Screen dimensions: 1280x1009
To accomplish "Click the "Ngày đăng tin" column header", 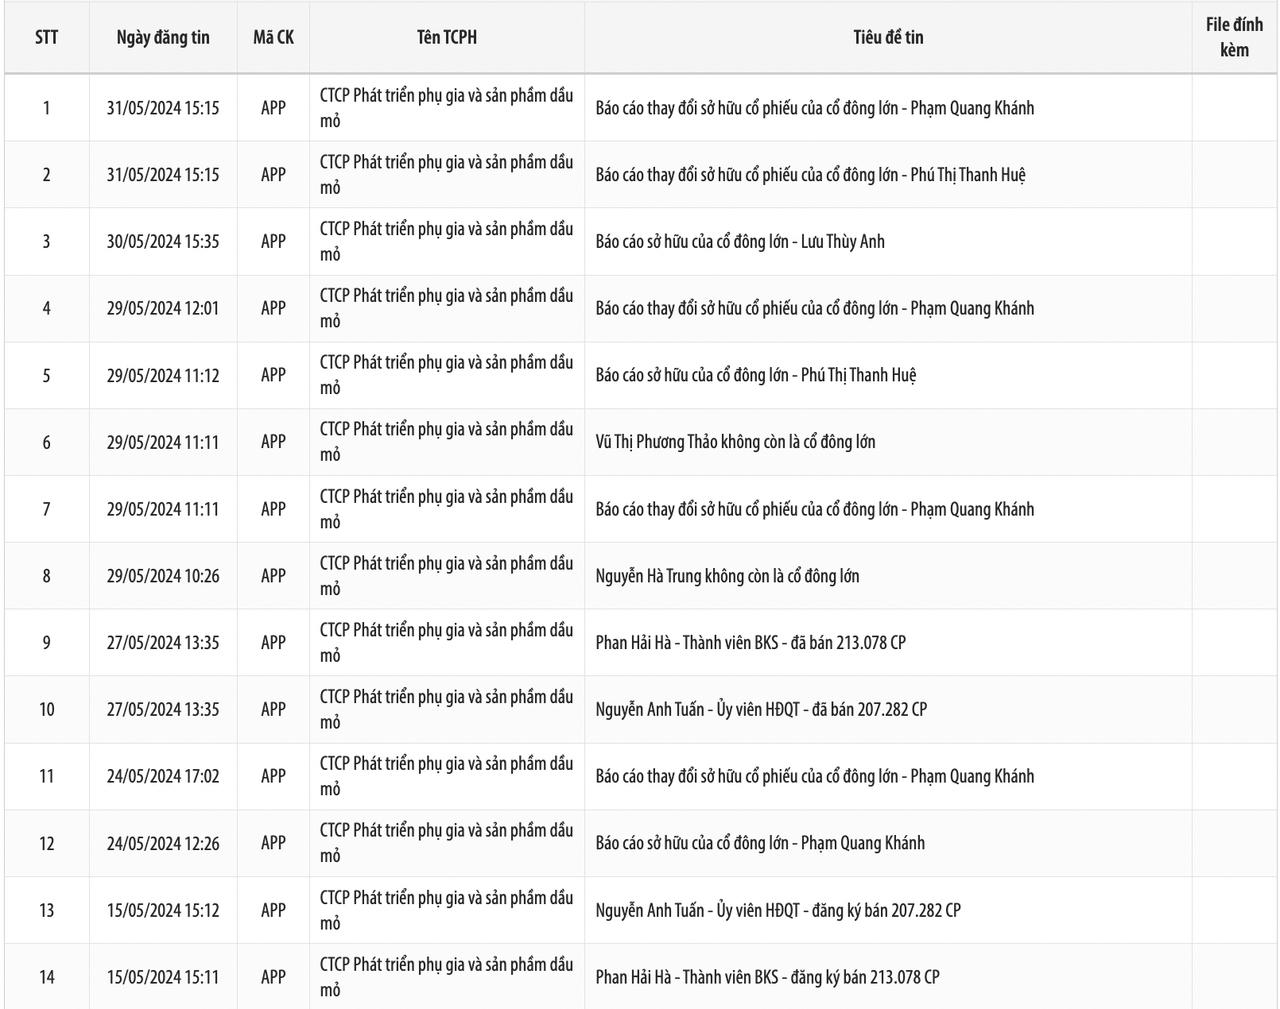I will 163,37.
